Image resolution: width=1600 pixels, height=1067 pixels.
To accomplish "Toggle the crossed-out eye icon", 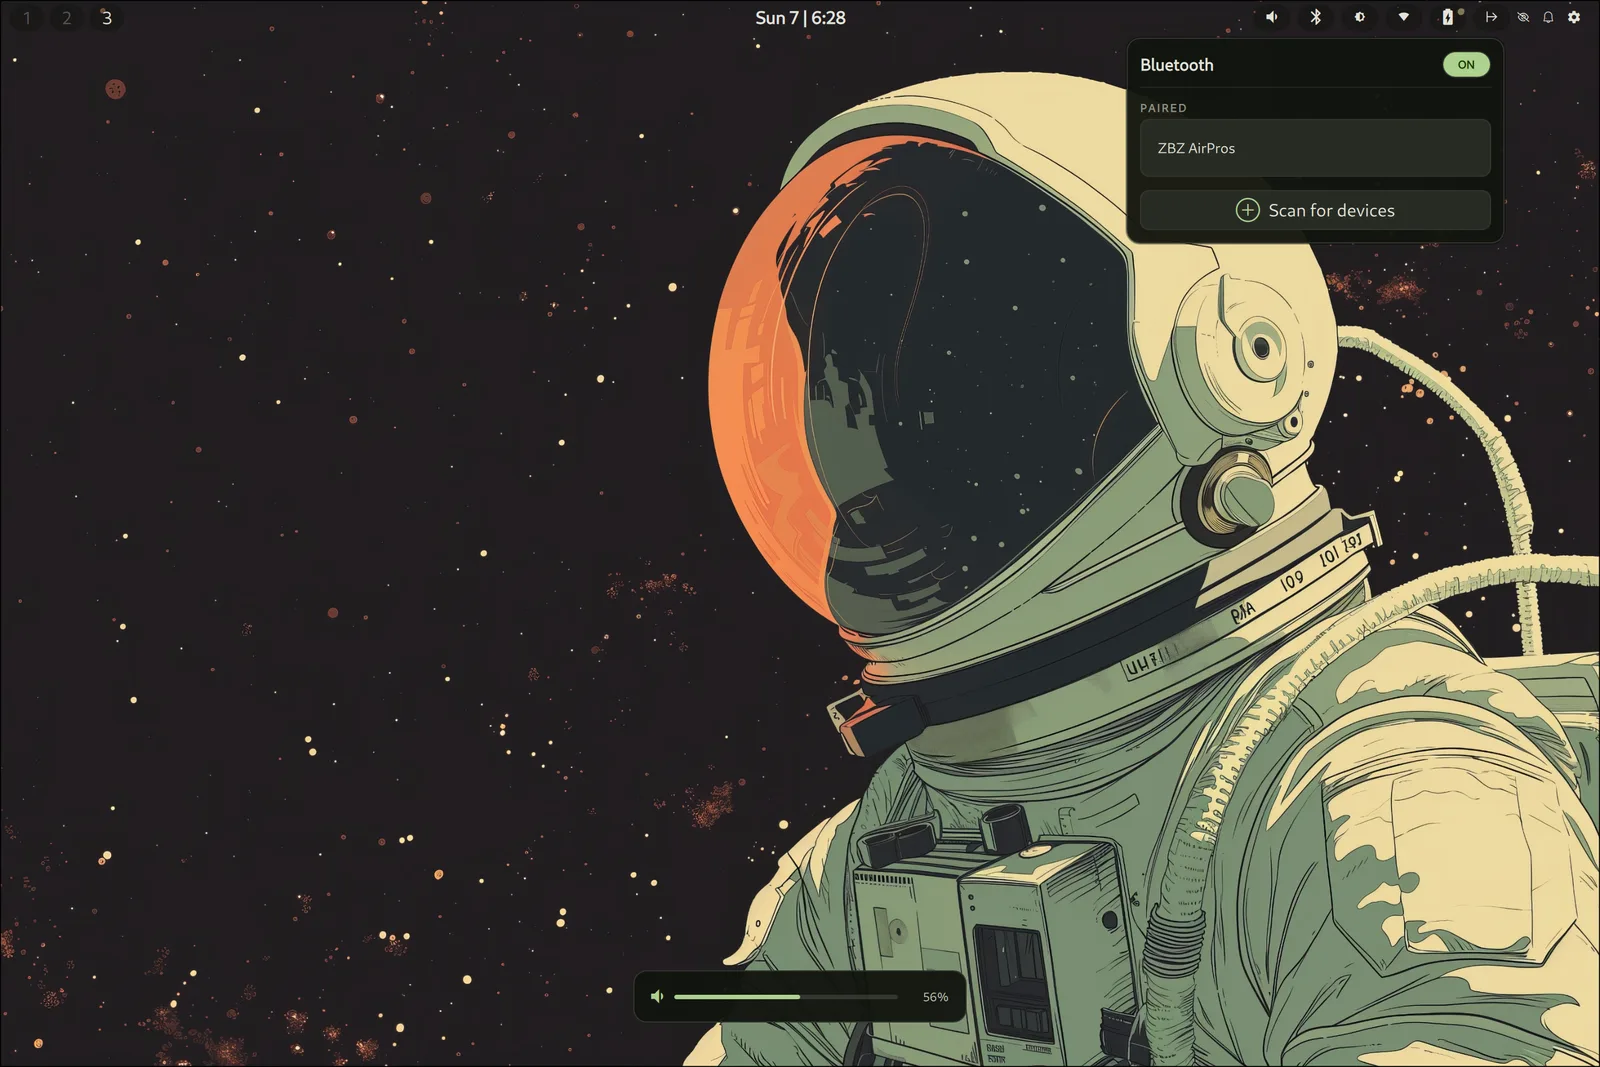I will [1523, 17].
